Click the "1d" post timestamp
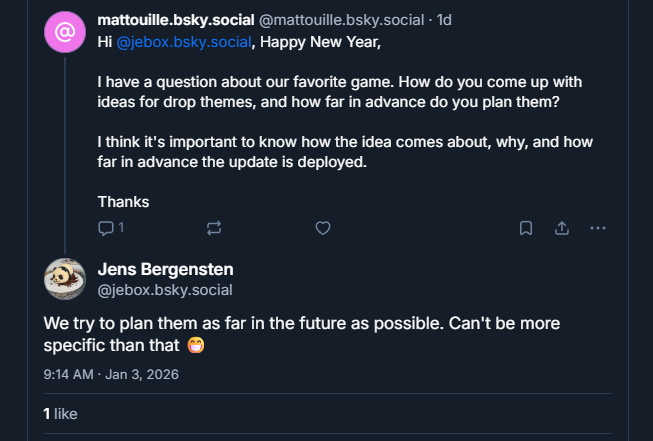The width and height of the screenshot is (653, 441). [x=444, y=21]
